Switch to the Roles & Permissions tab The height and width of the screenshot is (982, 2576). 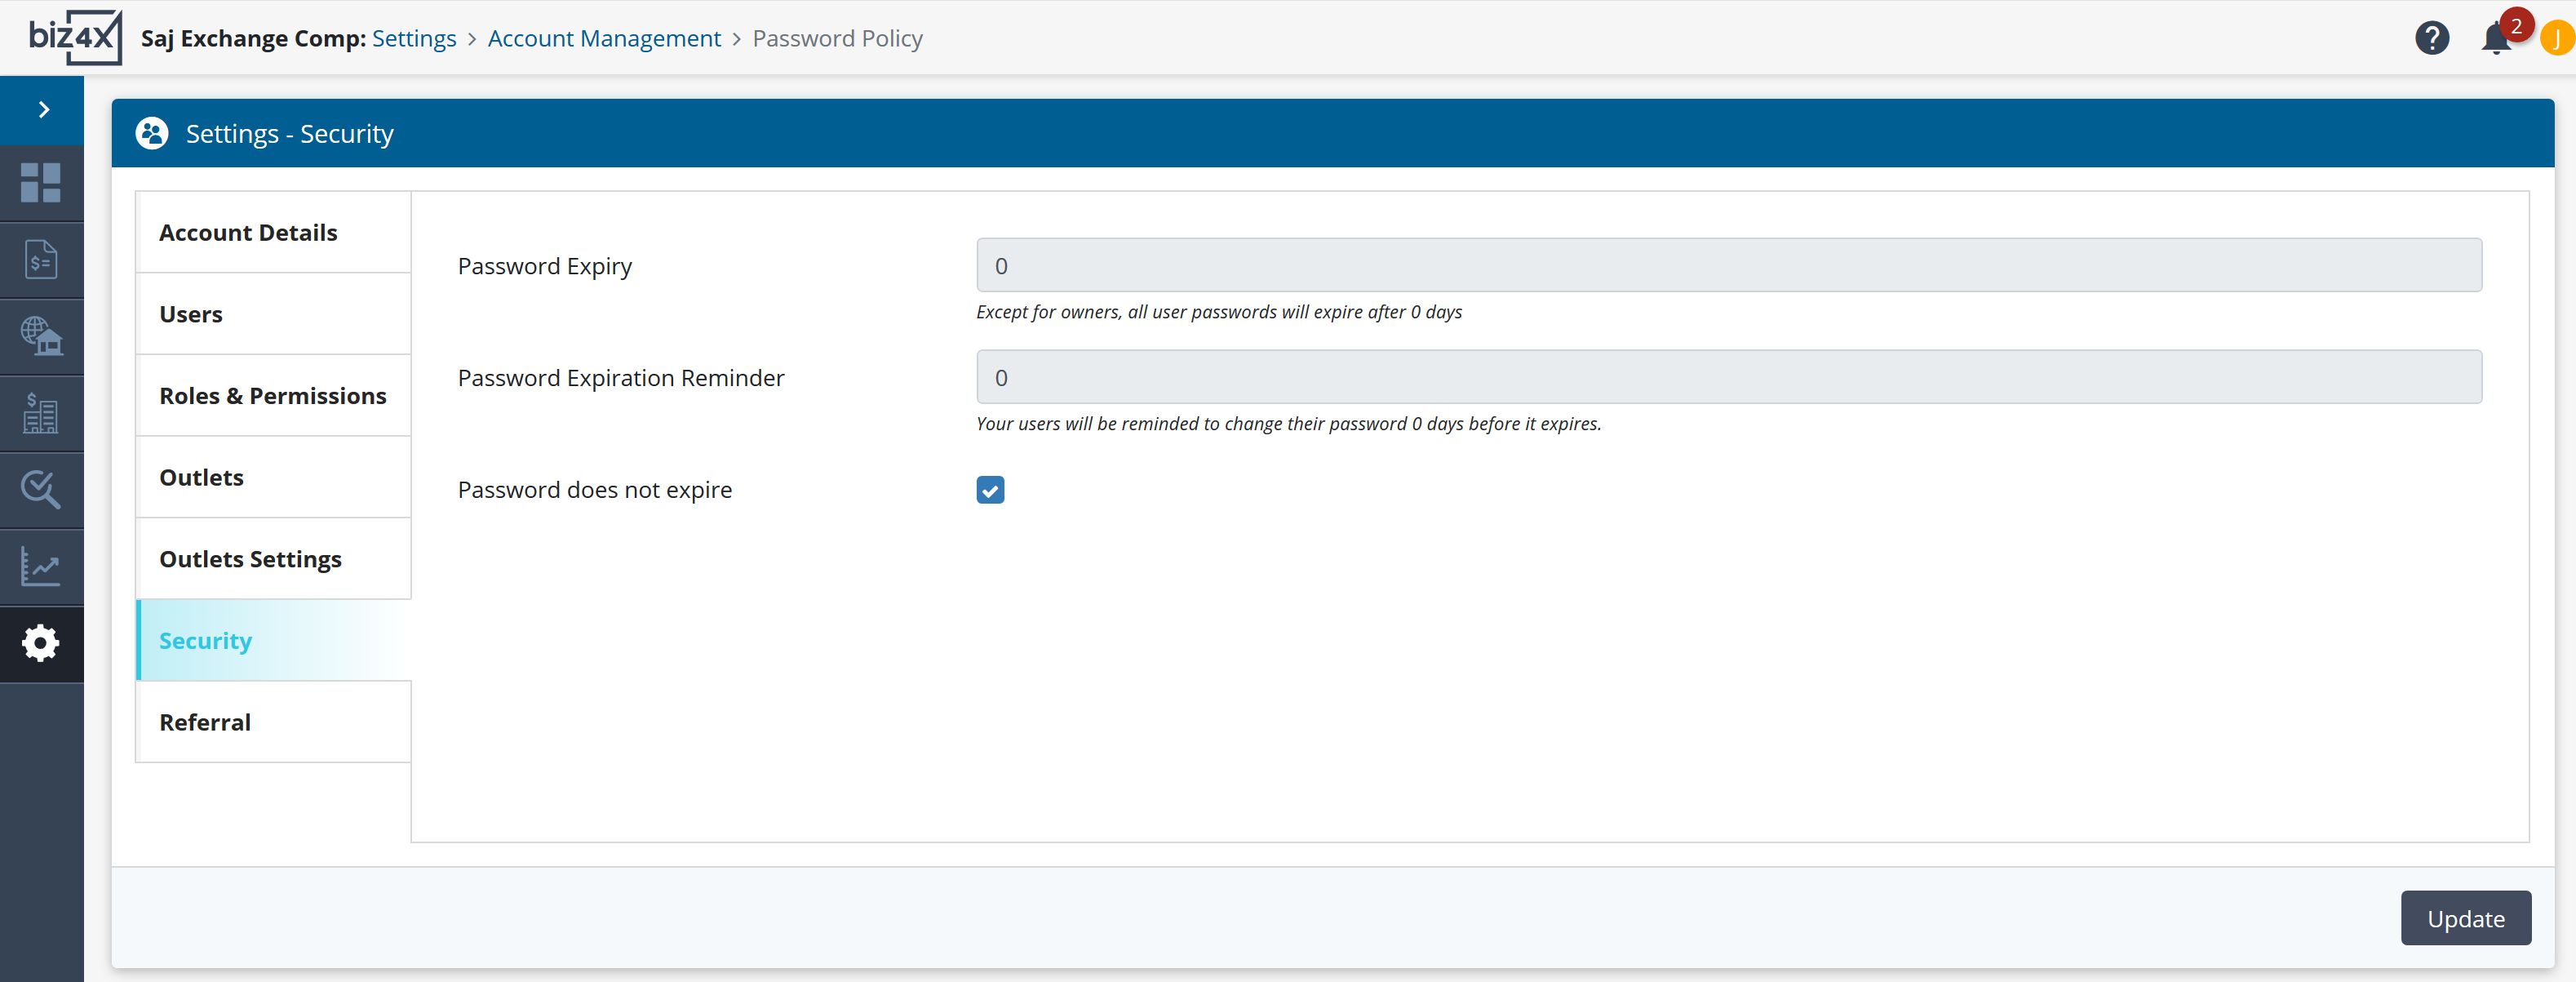coord(273,396)
